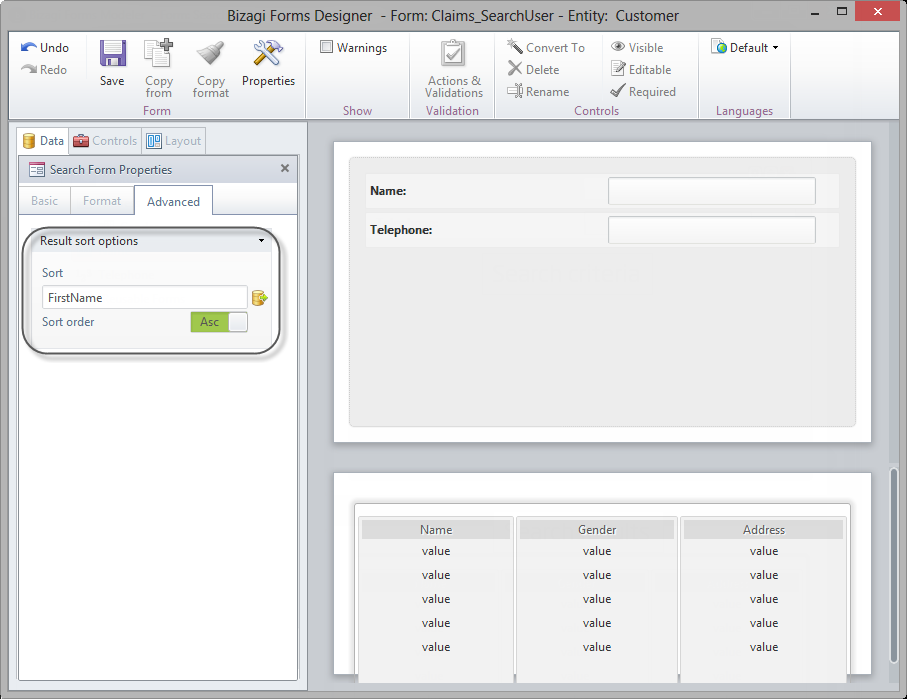
Task: Click the Telephone search input field
Action: (711, 230)
